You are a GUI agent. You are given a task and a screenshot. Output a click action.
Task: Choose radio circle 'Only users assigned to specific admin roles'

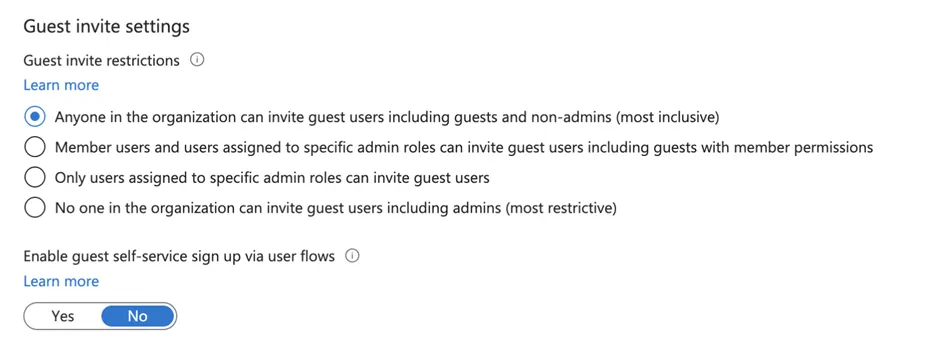(x=35, y=177)
